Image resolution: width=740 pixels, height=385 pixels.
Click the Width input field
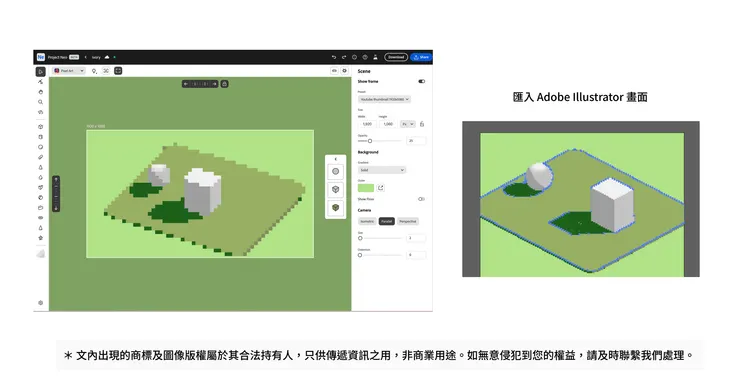367,124
